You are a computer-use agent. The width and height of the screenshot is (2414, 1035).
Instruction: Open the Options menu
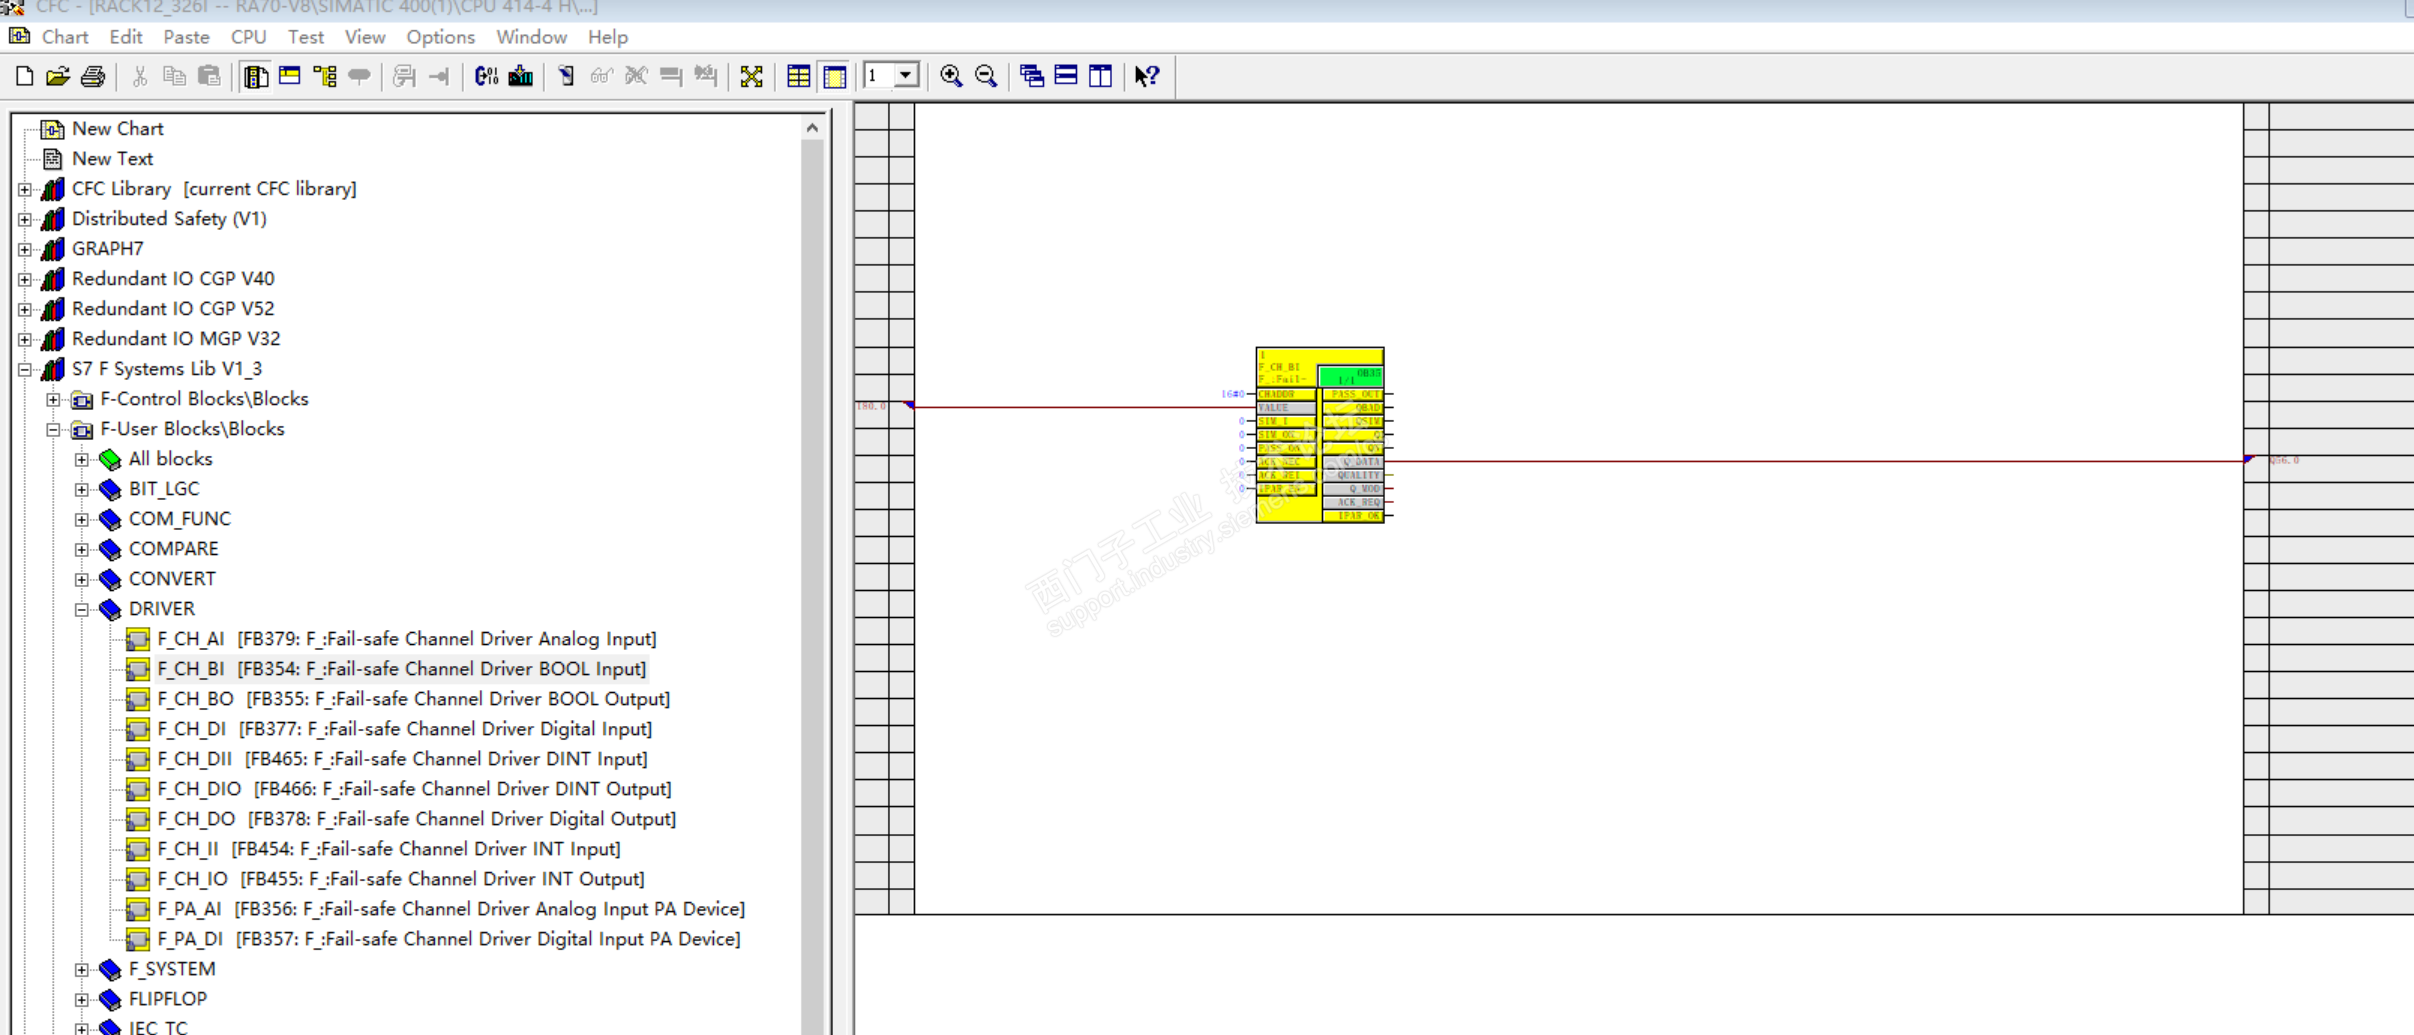440,37
